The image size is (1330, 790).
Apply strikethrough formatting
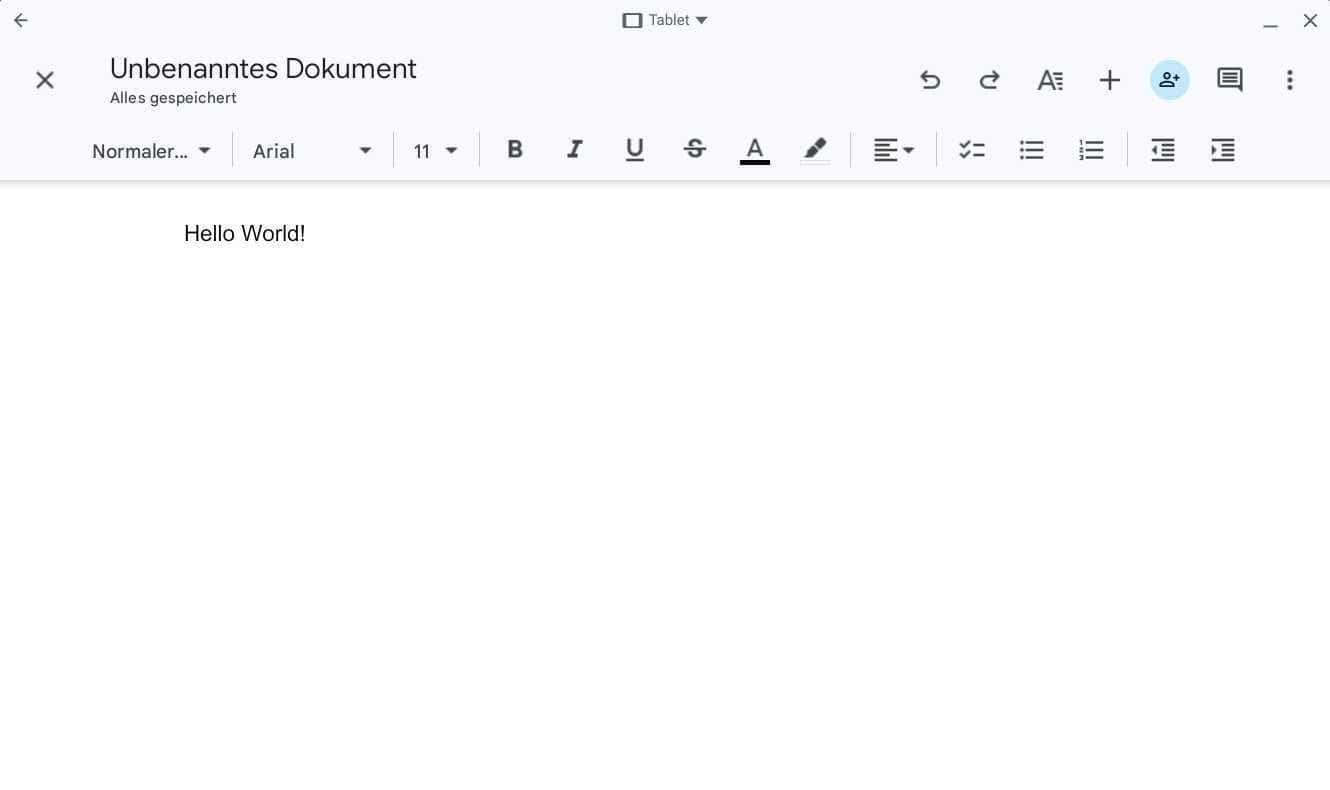coord(695,150)
